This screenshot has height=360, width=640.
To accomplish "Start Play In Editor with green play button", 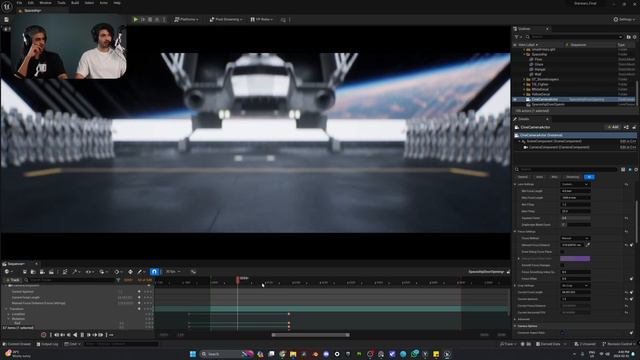I will 136,19.
